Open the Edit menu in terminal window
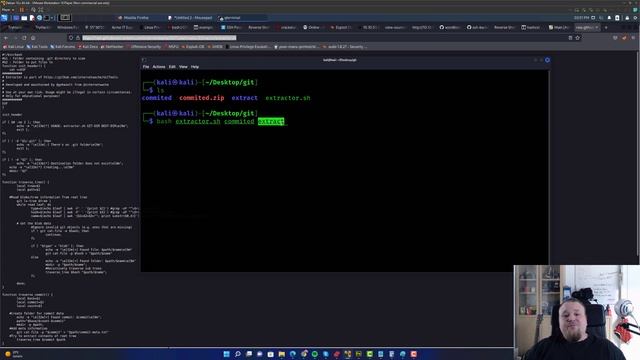This screenshot has width=640, height=360. [172, 67]
